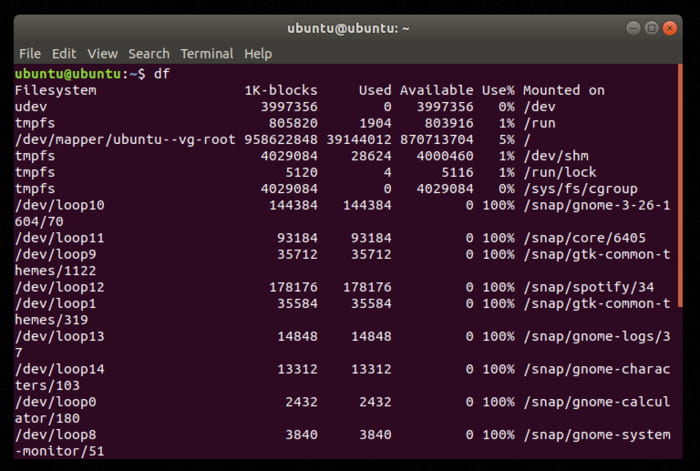The width and height of the screenshot is (700, 471).
Task: Open the File menu
Action: [x=30, y=53]
